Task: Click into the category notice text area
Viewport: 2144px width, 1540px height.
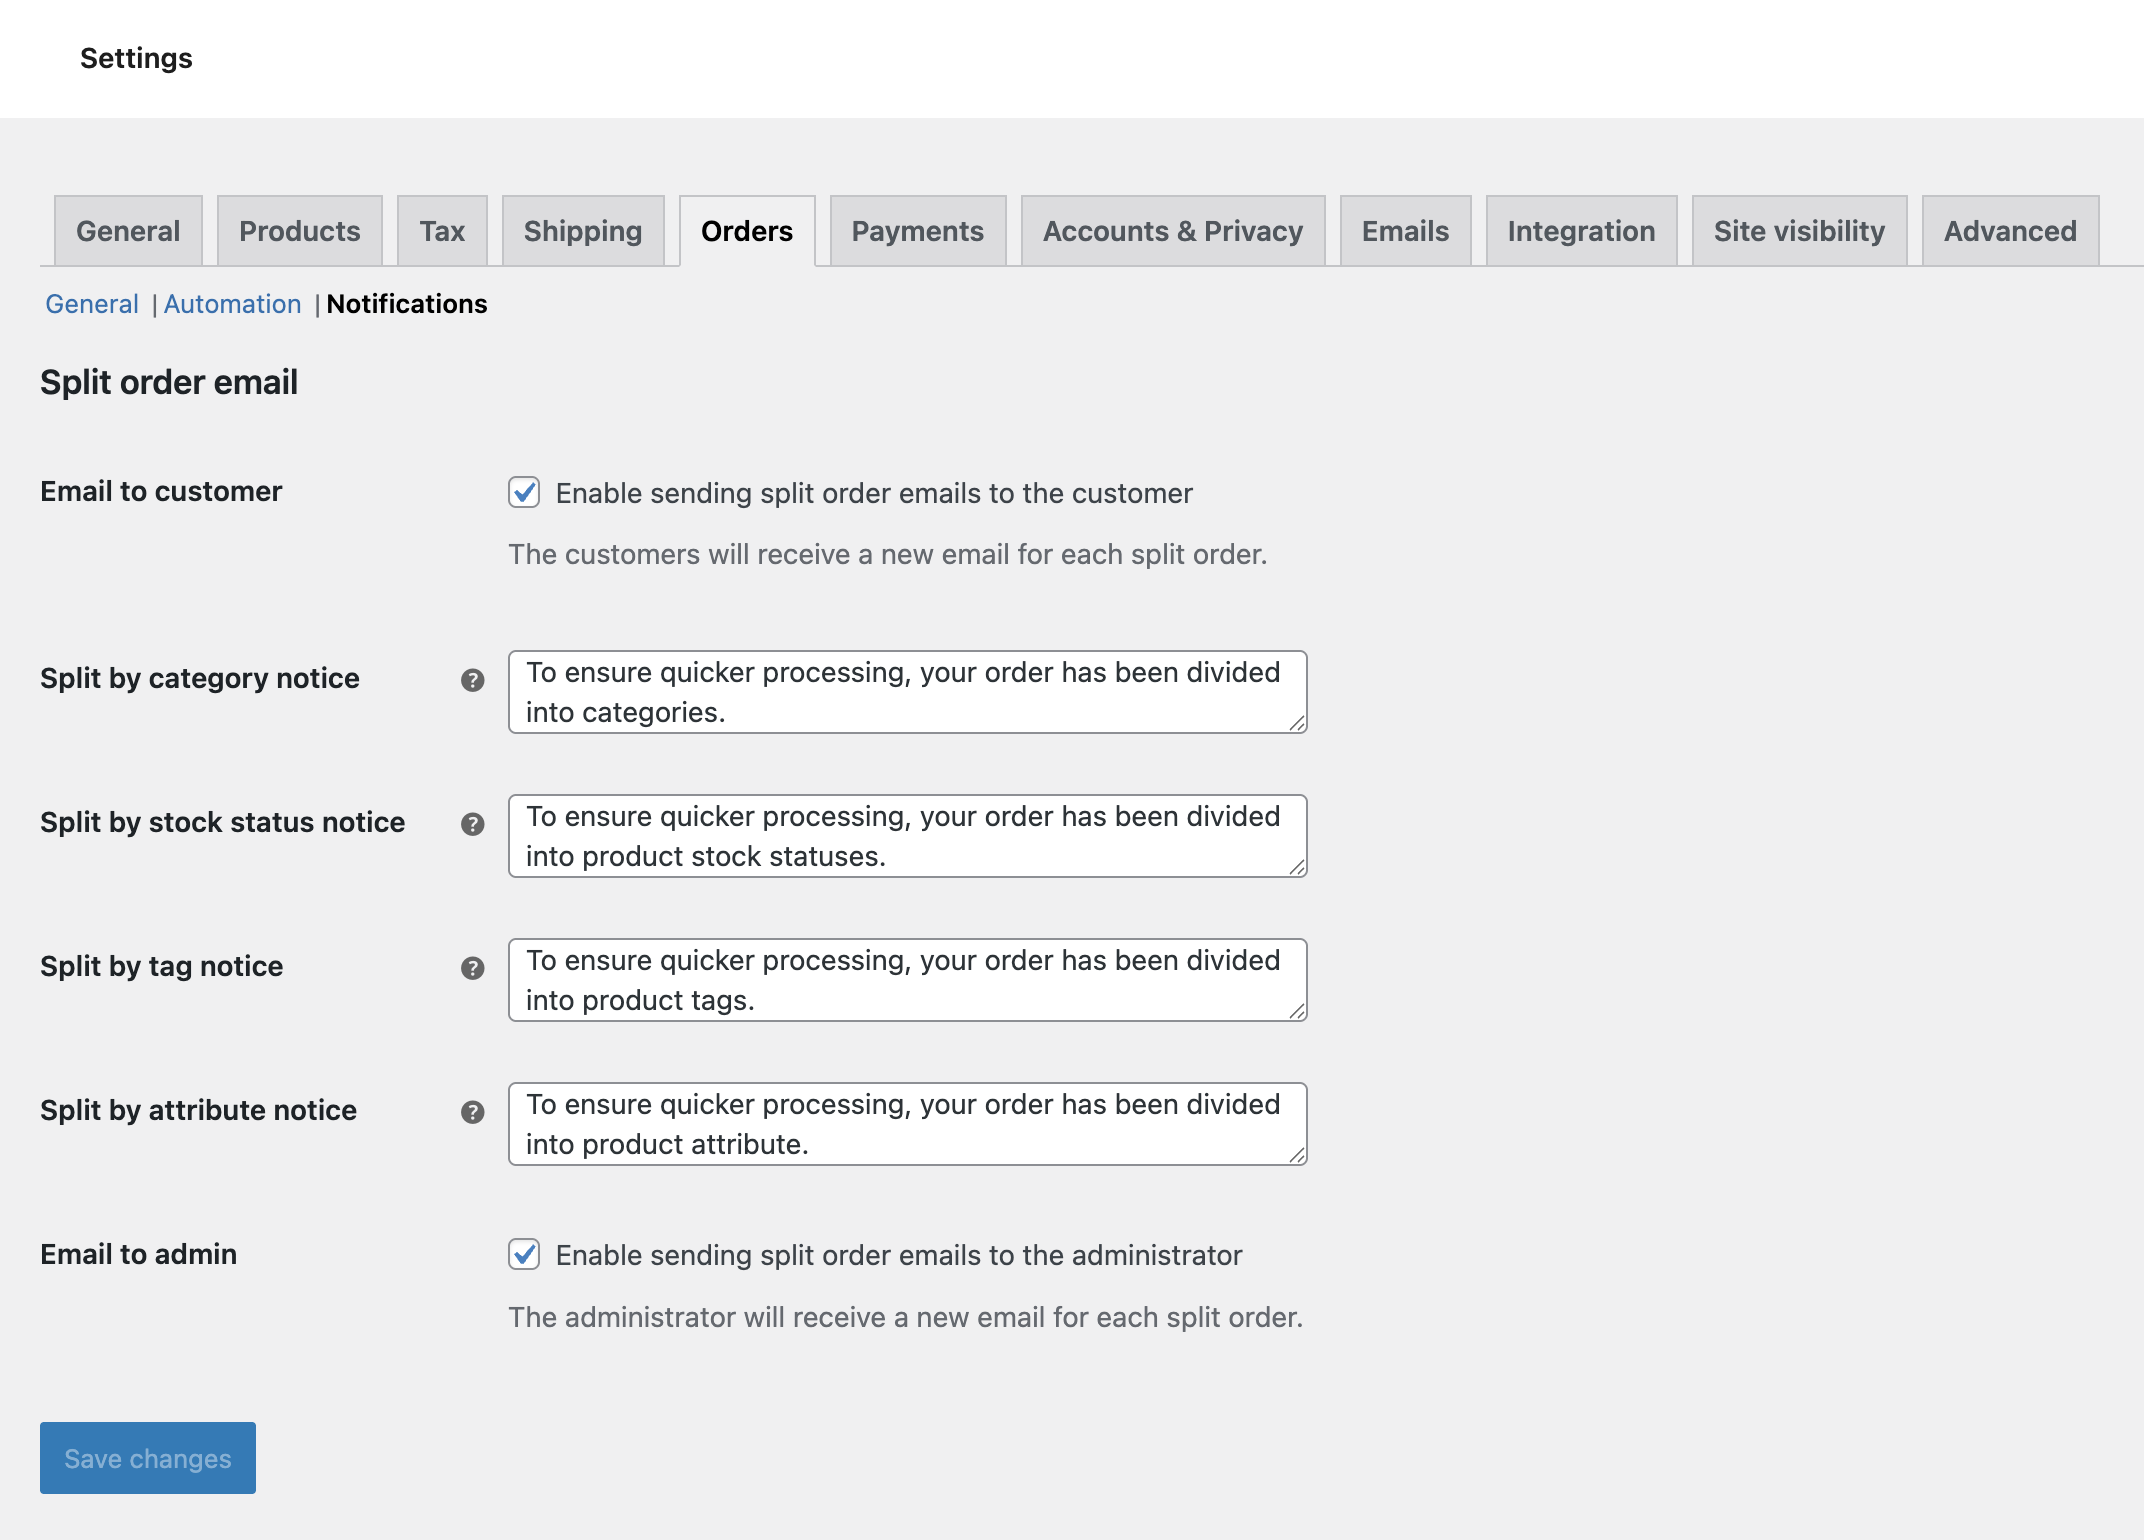Action: point(908,692)
